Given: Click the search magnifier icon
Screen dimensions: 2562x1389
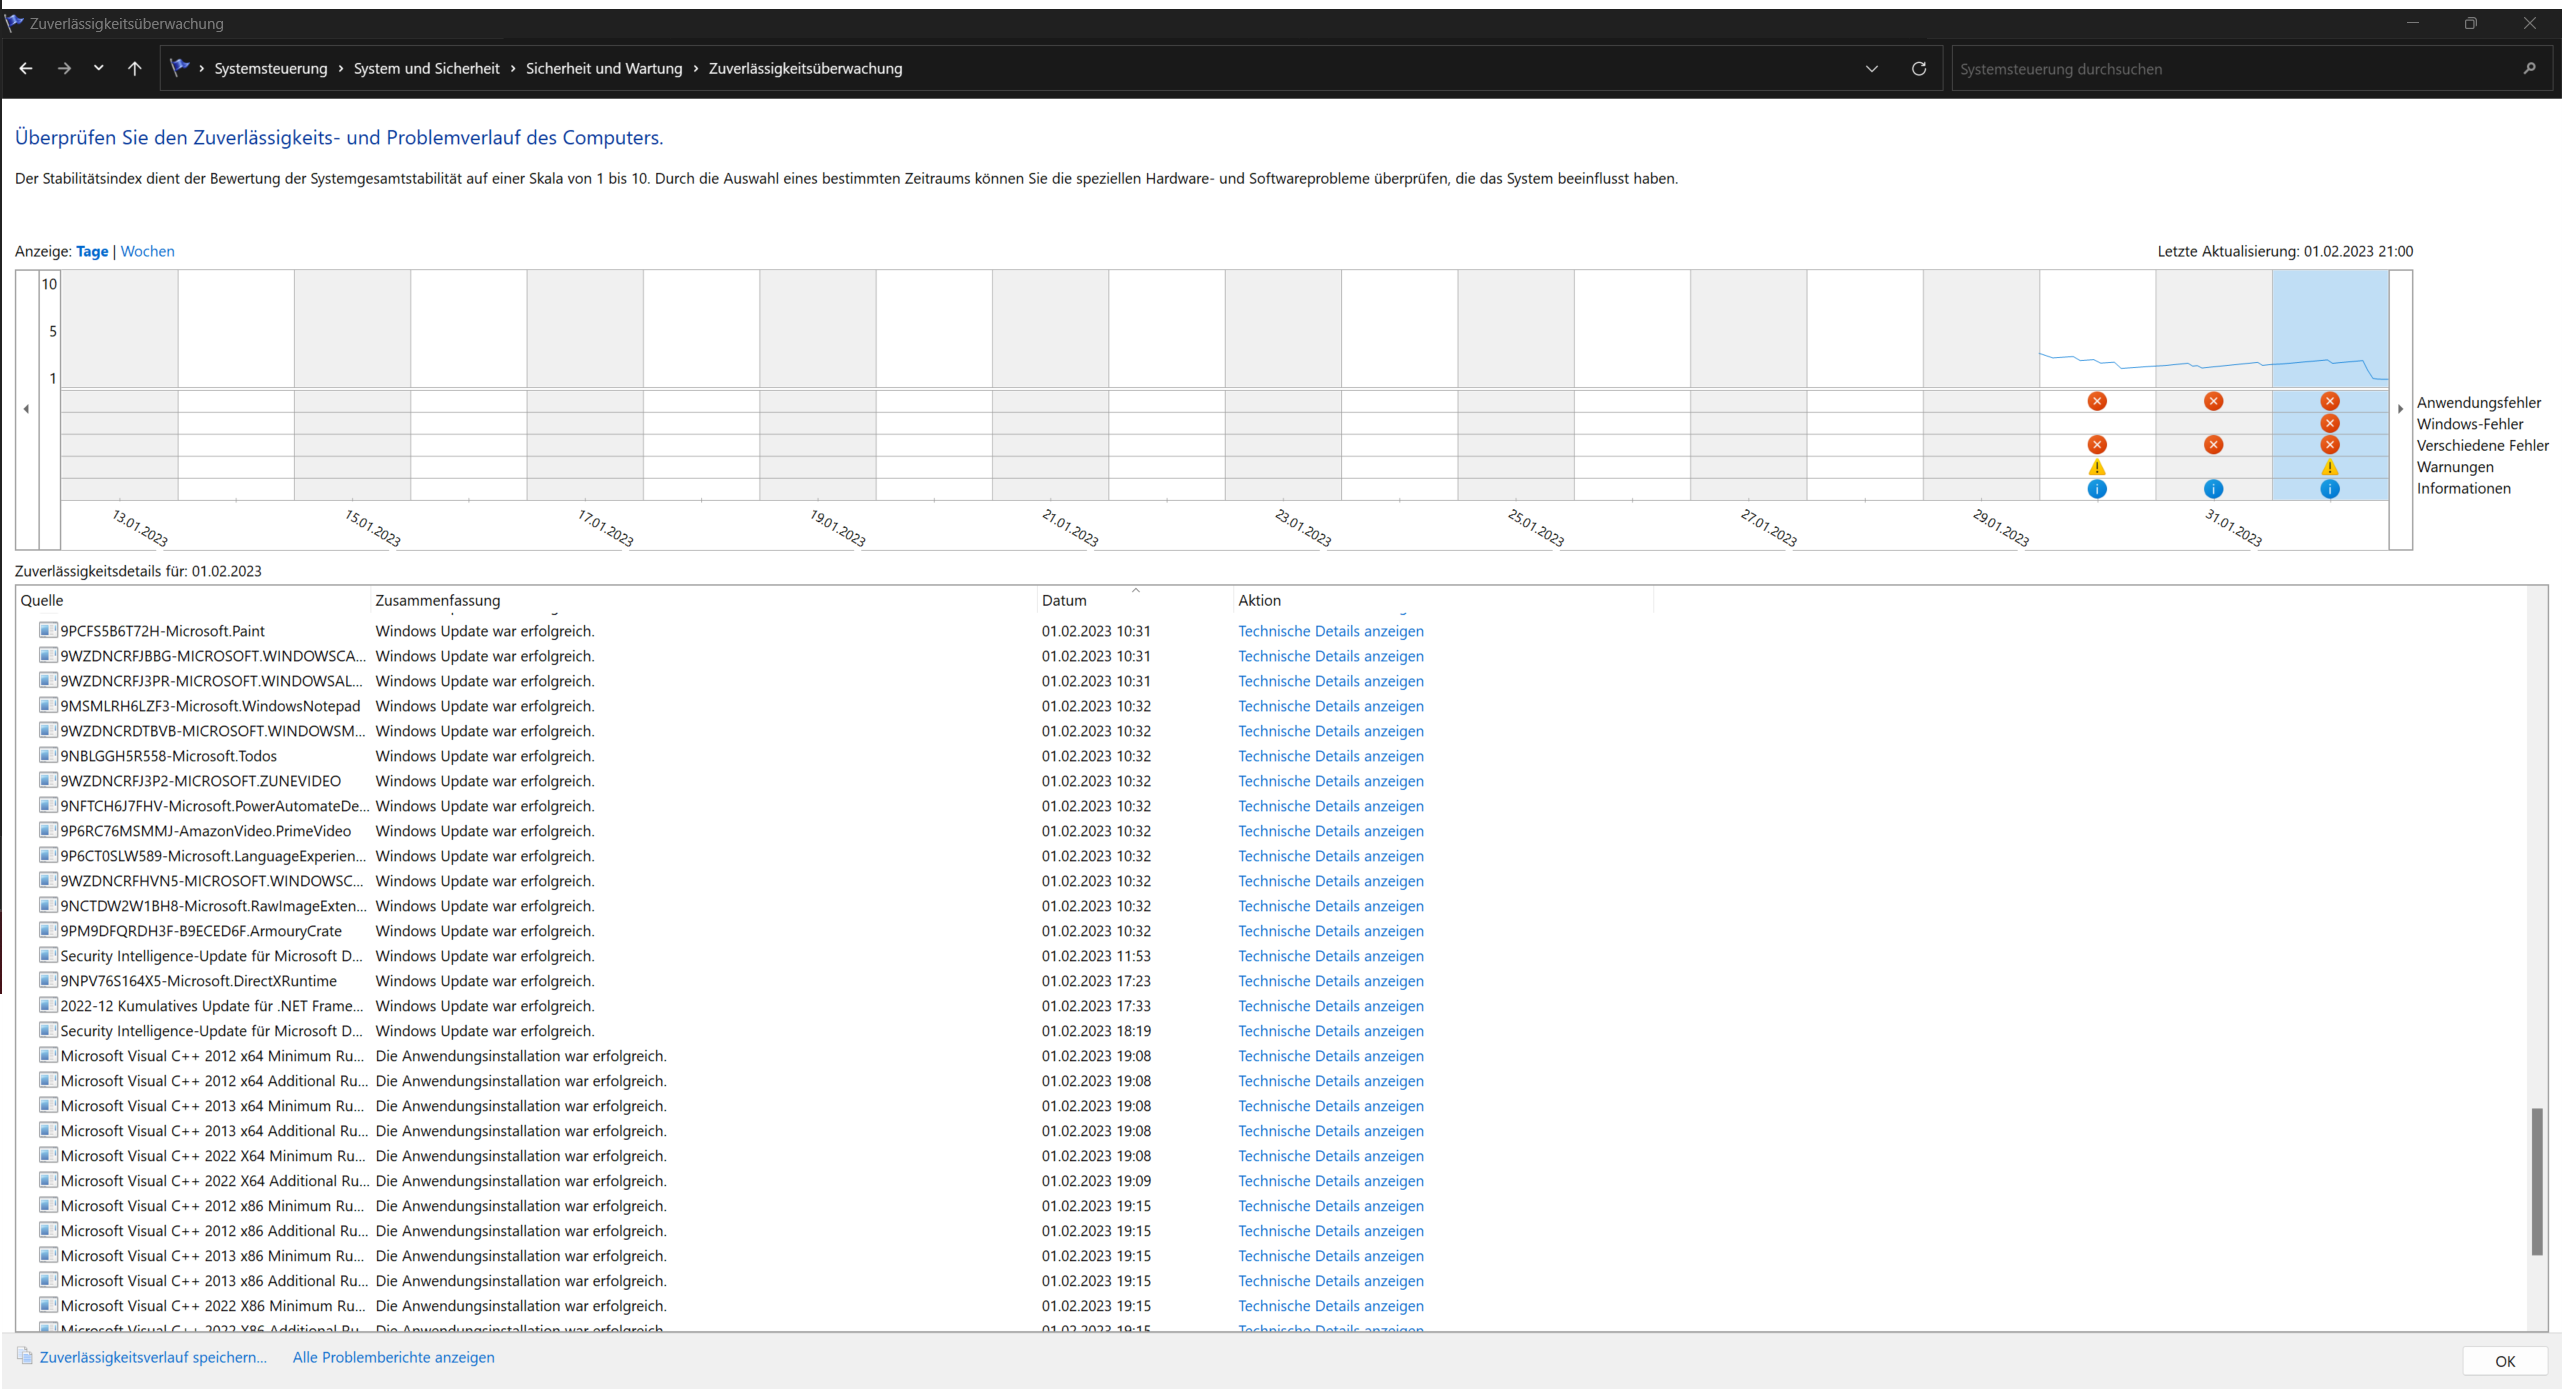Looking at the screenshot, I should [2529, 68].
